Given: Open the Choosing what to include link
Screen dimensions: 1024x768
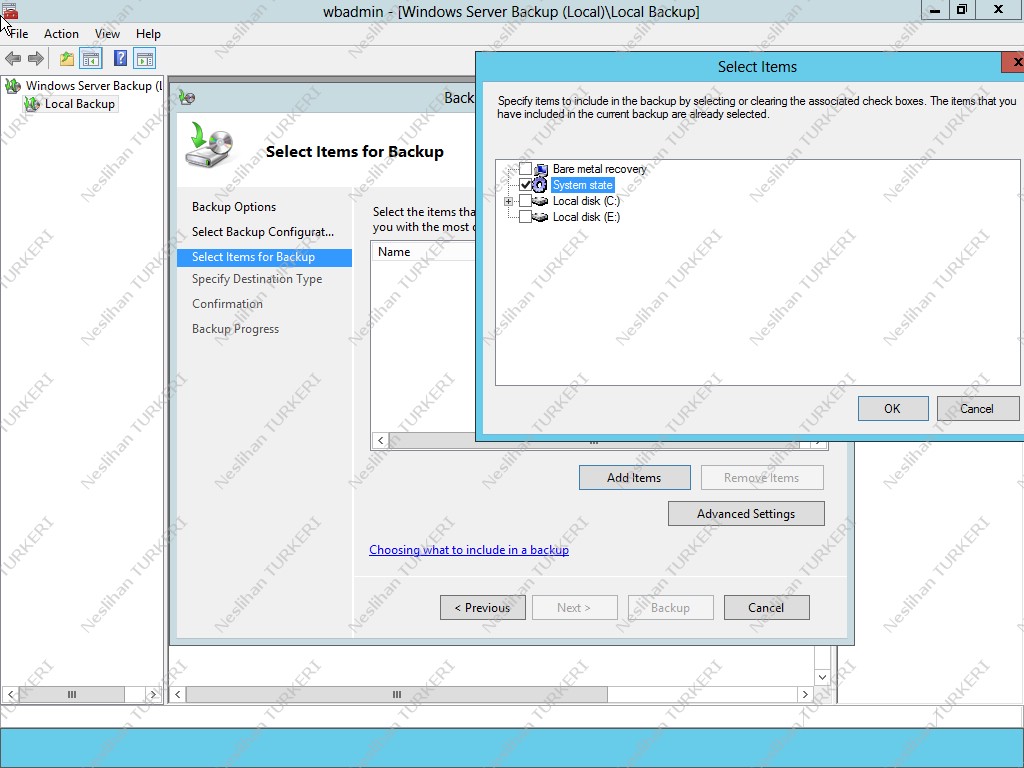Looking at the screenshot, I should pyautogui.click(x=468, y=549).
